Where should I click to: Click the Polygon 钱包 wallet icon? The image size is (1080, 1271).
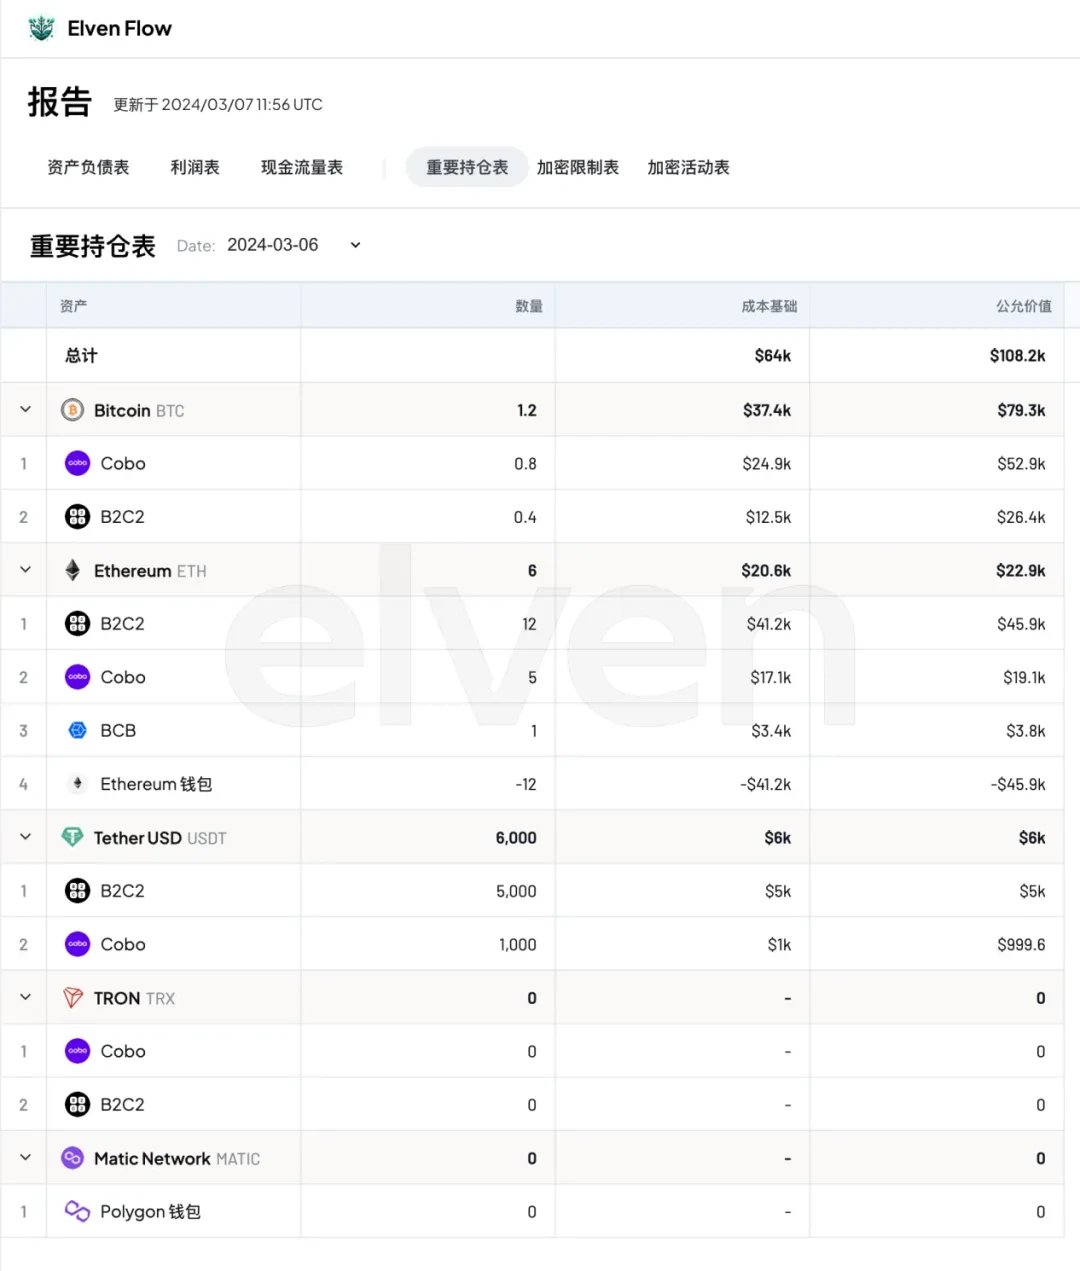[77, 1211]
